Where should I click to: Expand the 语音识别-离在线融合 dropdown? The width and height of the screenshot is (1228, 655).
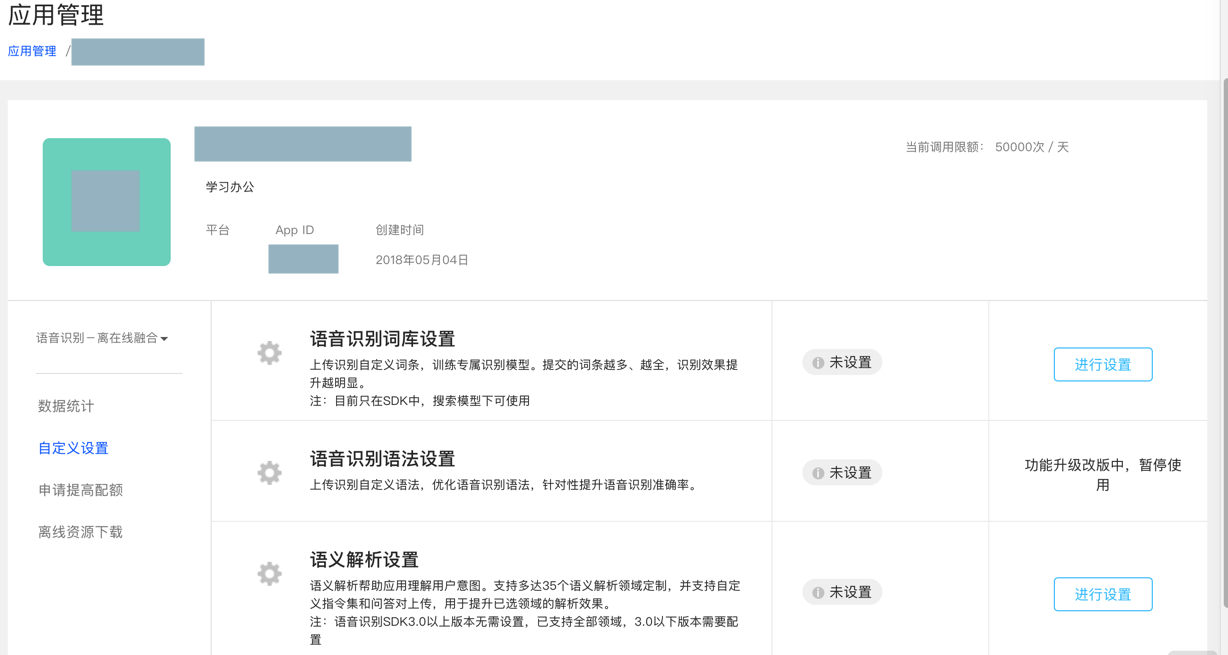(102, 338)
